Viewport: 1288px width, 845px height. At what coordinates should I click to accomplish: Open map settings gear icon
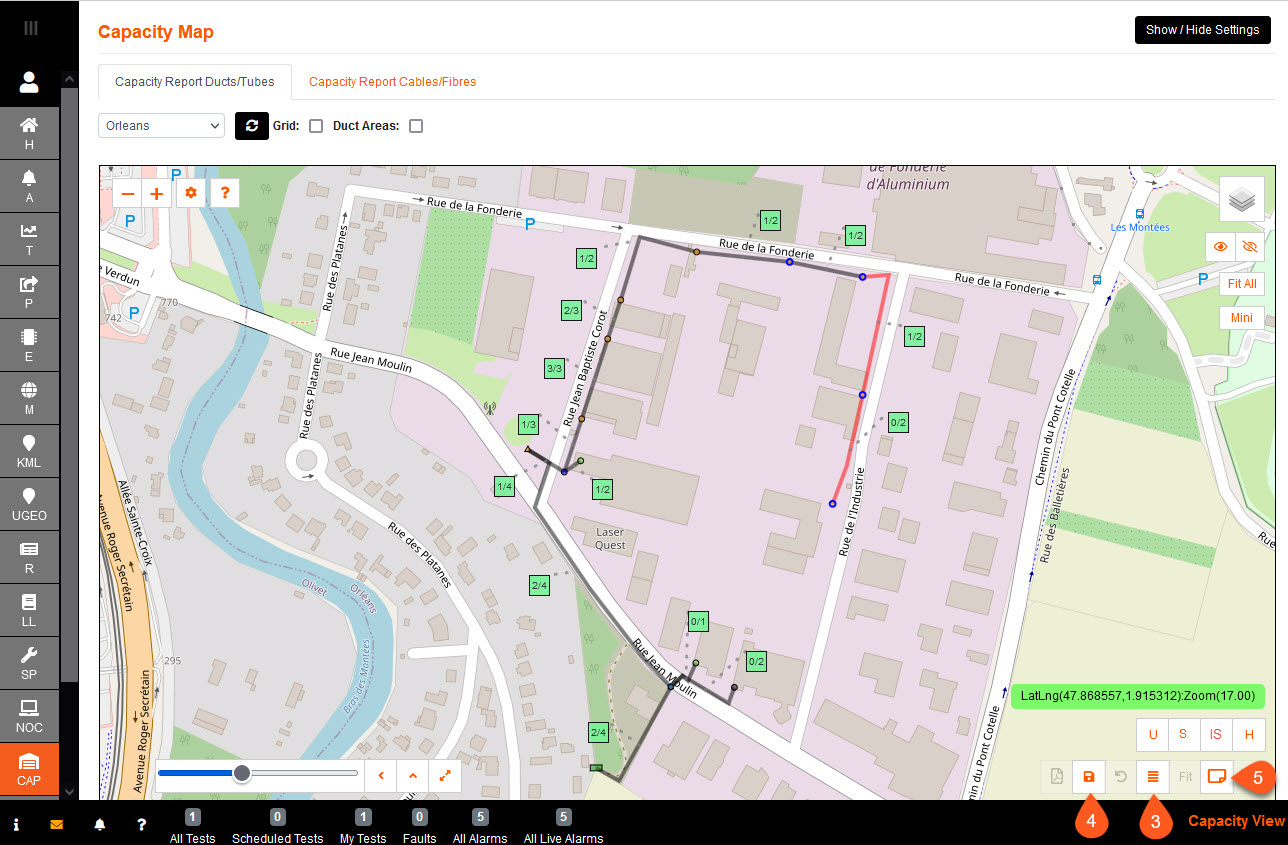191,194
